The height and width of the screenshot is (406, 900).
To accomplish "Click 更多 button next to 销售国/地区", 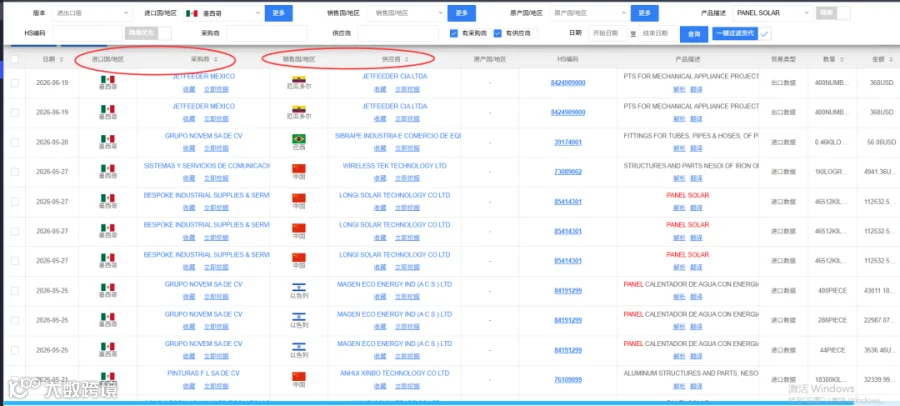I will 462,13.
